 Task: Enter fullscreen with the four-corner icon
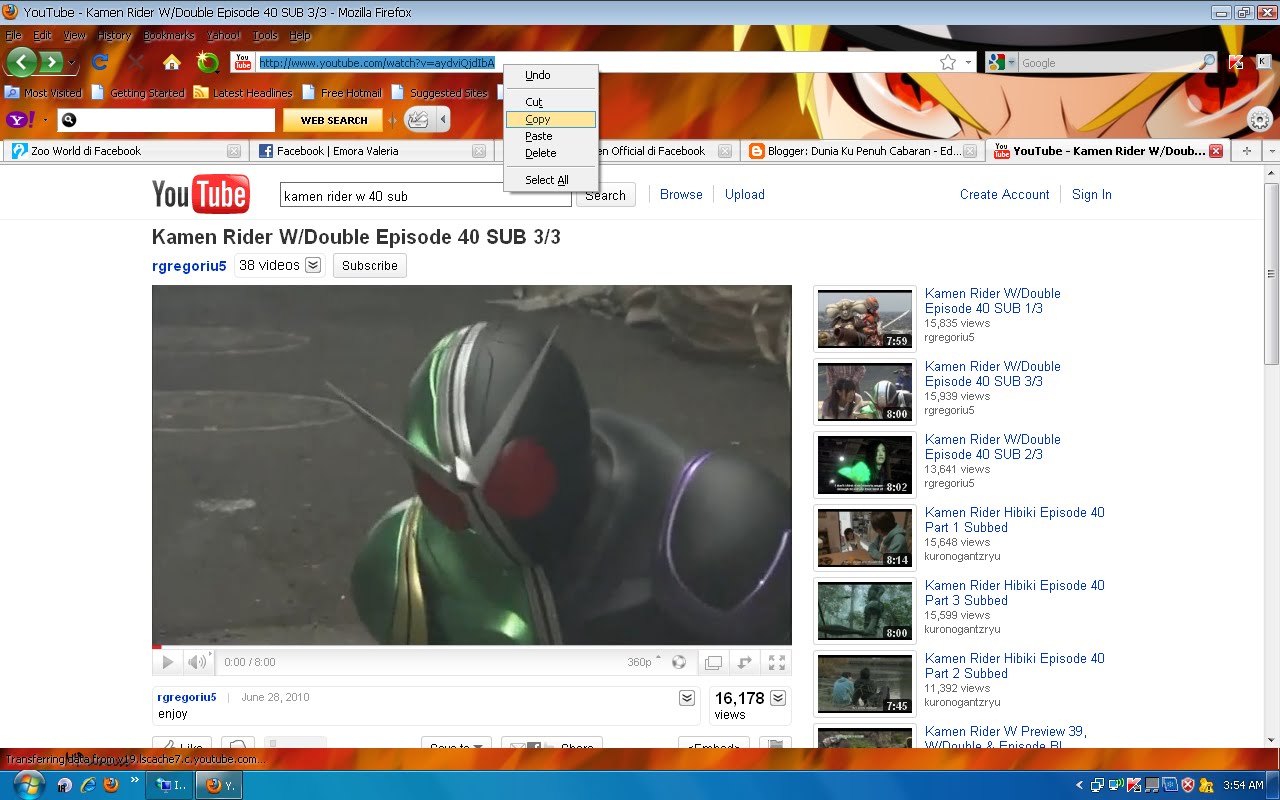click(x=776, y=662)
